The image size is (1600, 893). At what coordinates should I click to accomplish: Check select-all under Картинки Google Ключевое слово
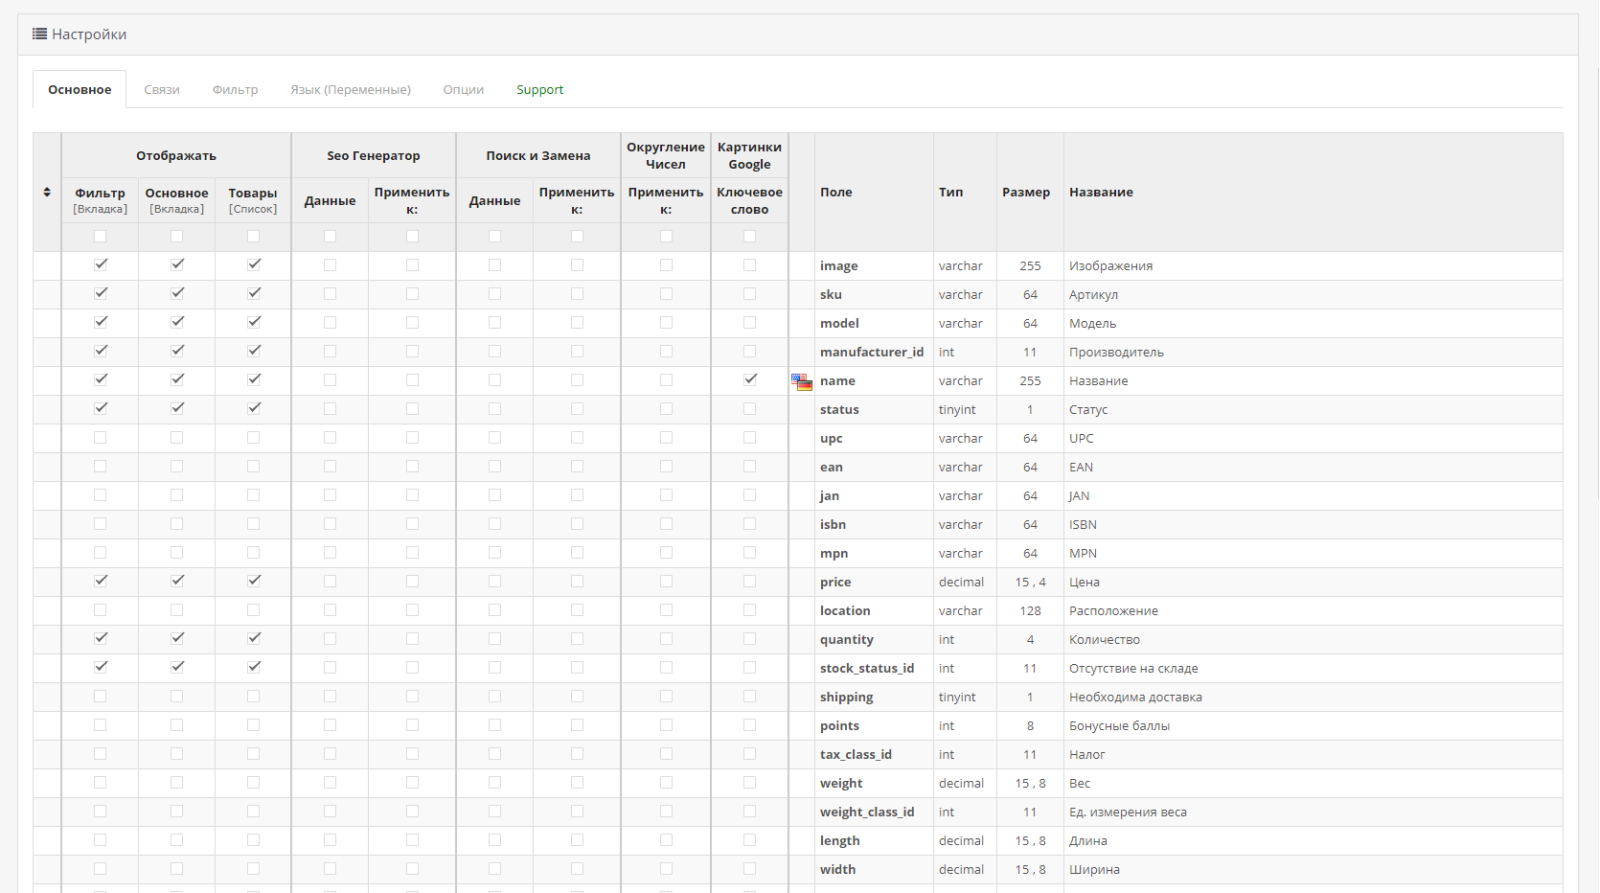pyautogui.click(x=750, y=237)
